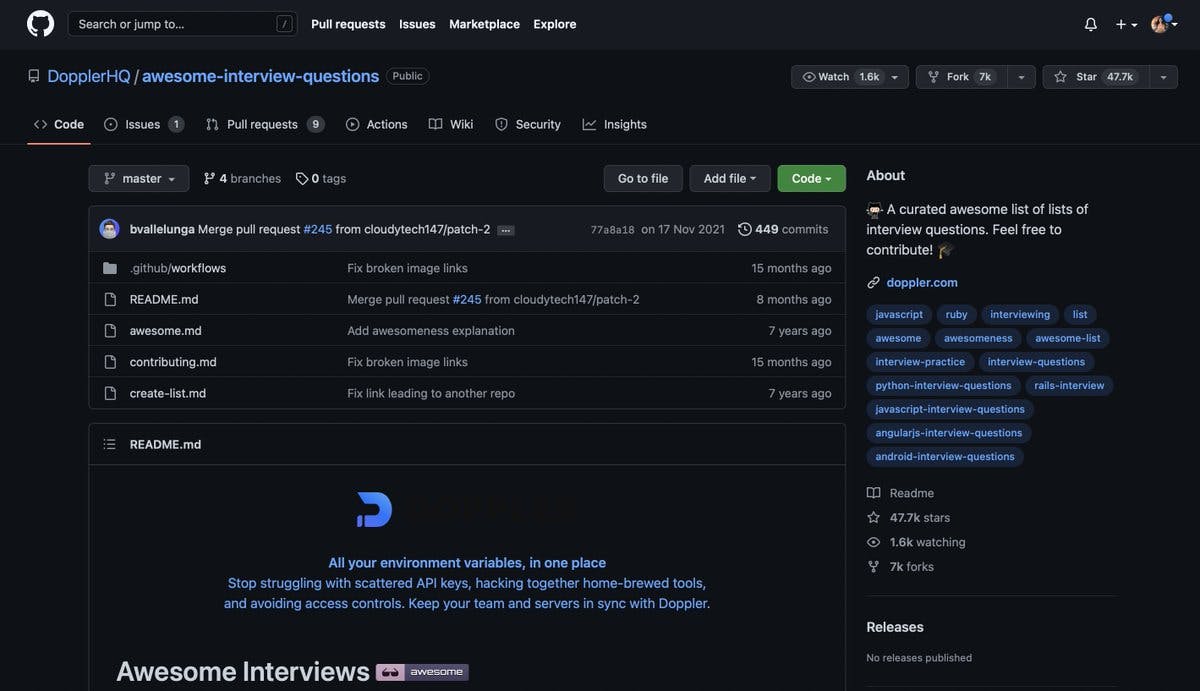
Task: Click the GitHub Octocat logo
Action: pos(41,24)
